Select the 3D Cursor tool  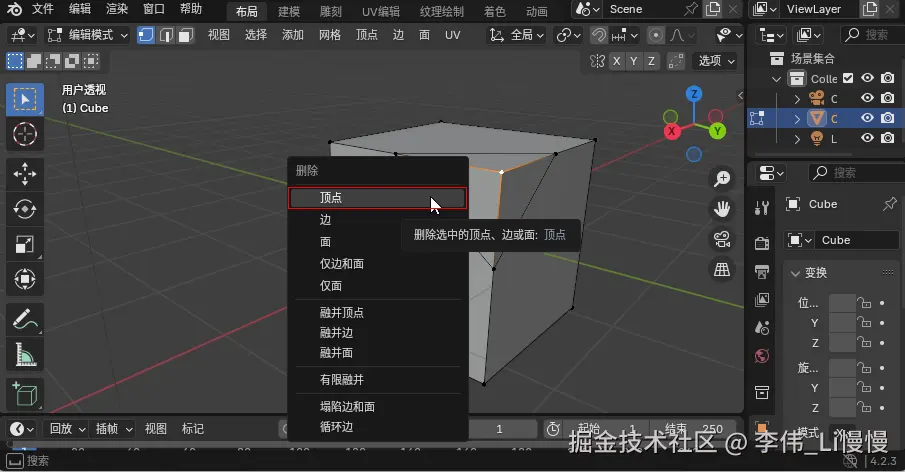(24, 134)
